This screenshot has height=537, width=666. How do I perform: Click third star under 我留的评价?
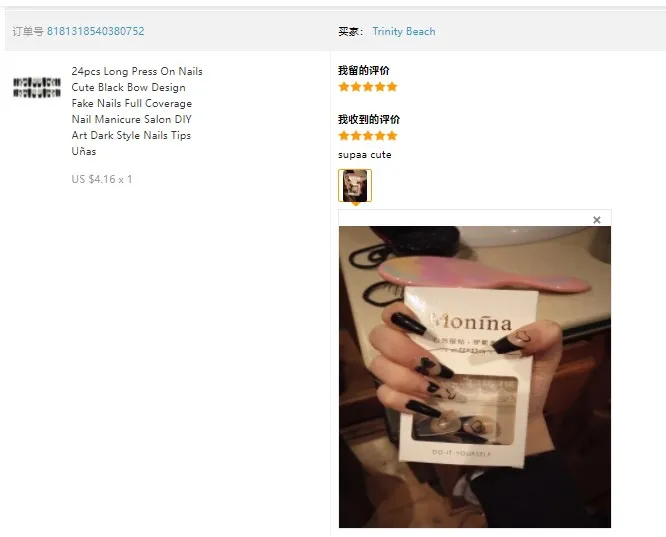coord(368,87)
